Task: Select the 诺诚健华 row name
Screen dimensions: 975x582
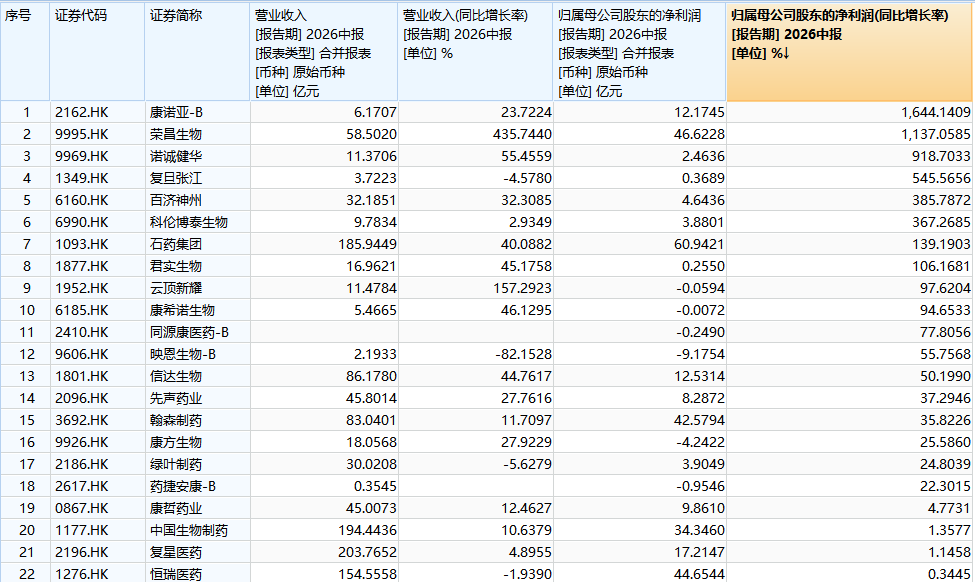Action: (x=176, y=156)
